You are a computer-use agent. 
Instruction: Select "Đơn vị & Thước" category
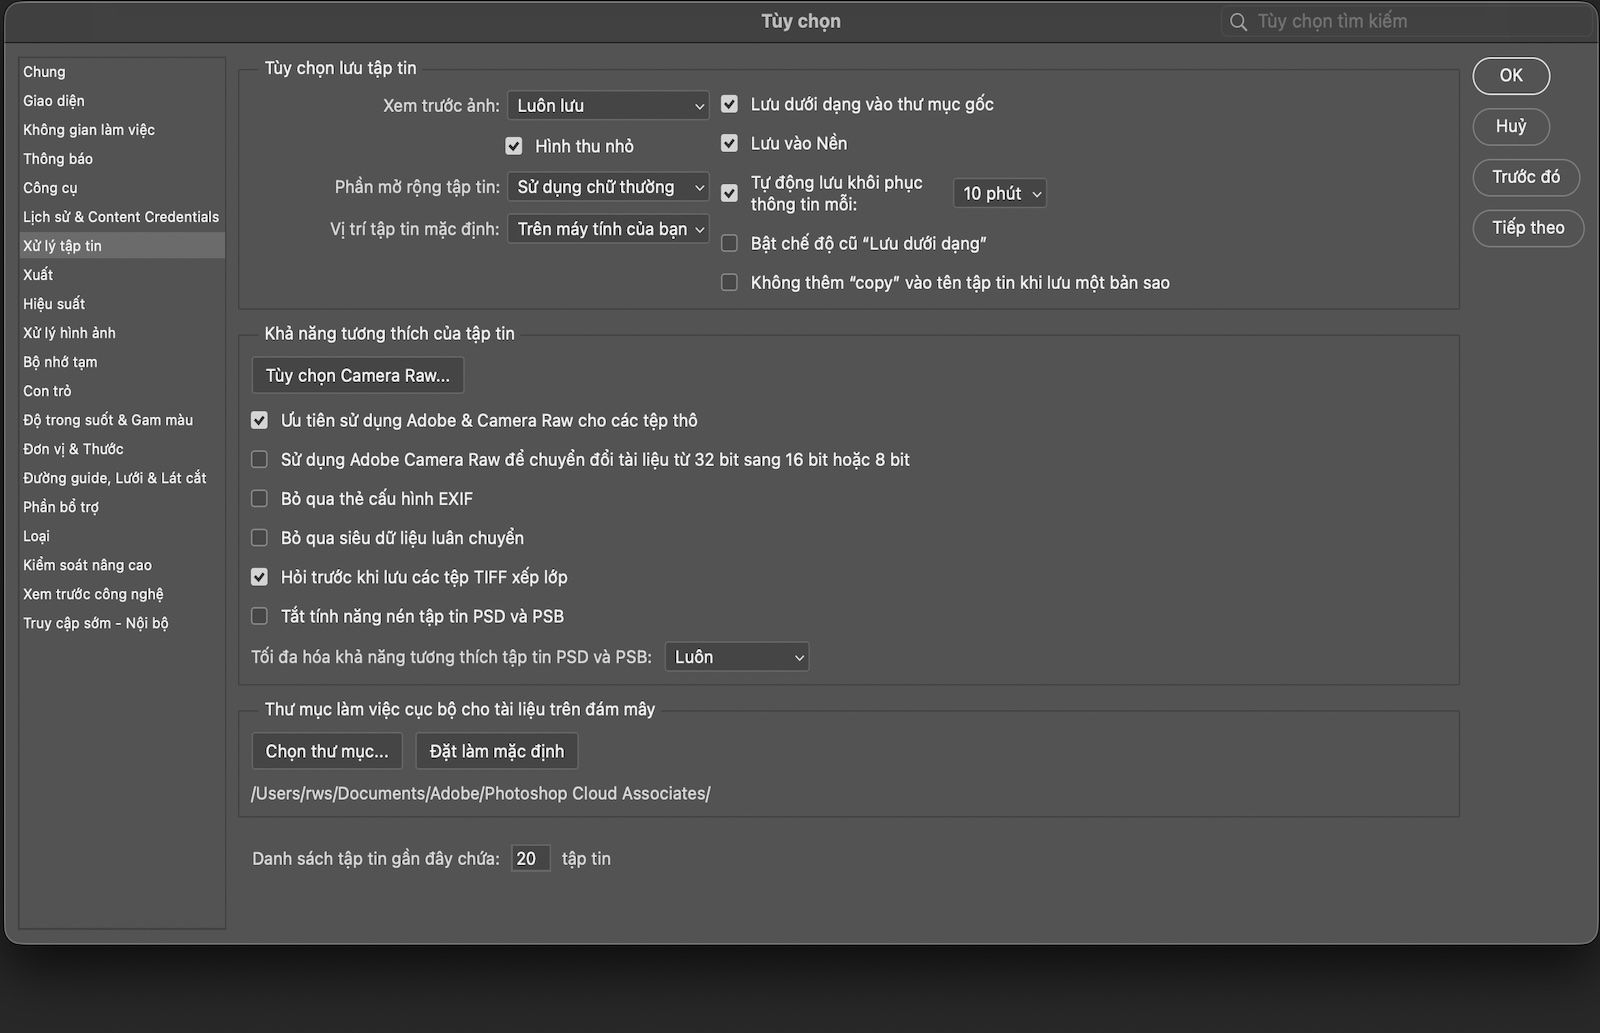pyautogui.click(x=122, y=449)
